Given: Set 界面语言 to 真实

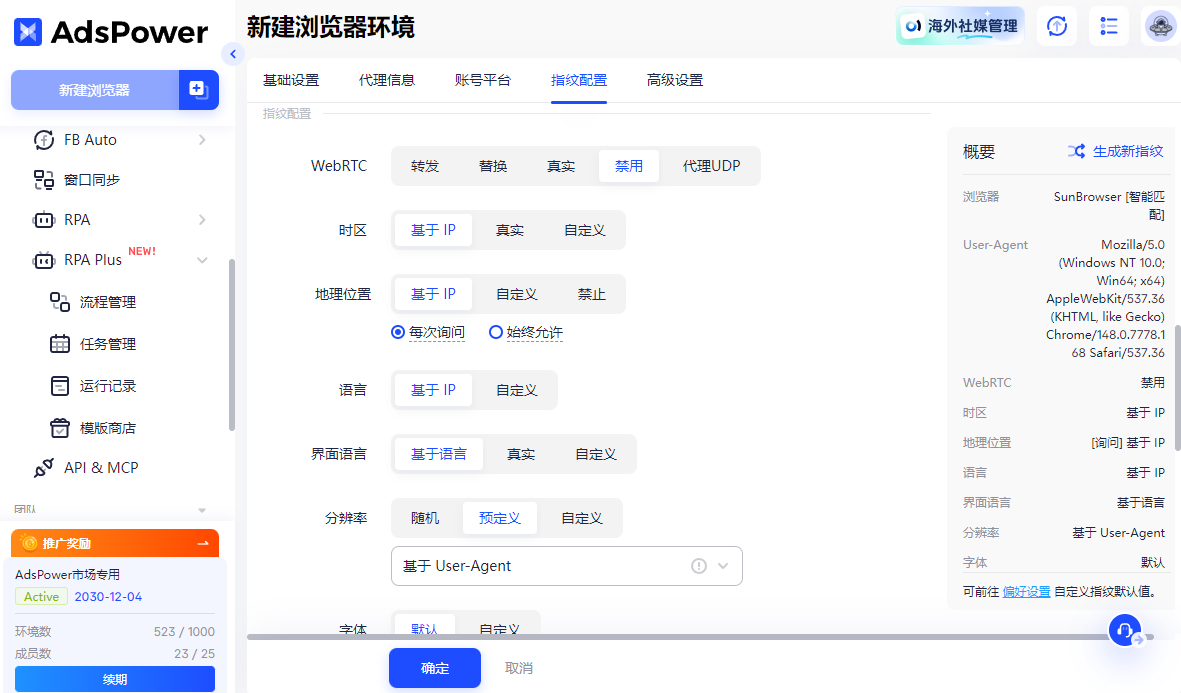Looking at the screenshot, I should tap(520, 454).
